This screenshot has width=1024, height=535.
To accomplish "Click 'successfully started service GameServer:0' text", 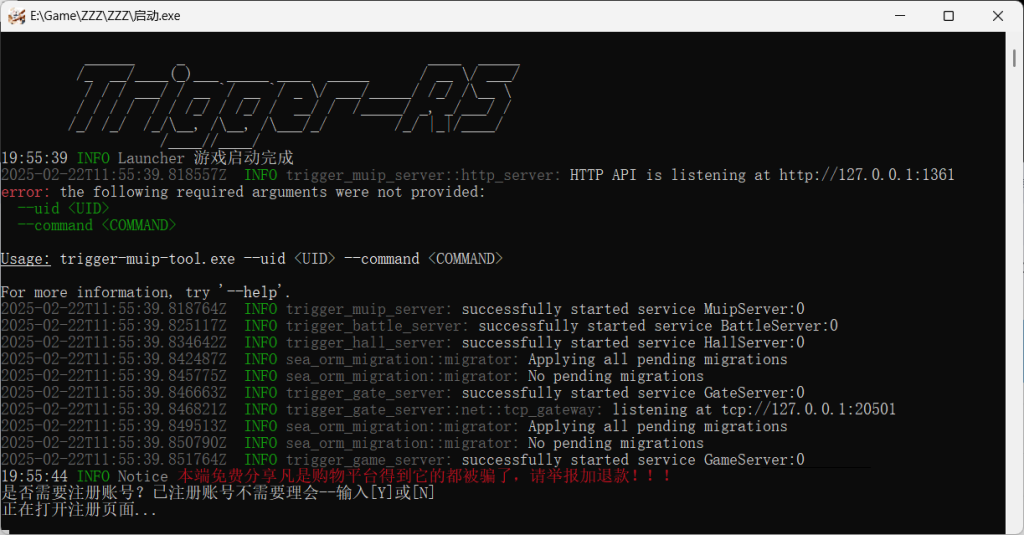I will coord(633,460).
